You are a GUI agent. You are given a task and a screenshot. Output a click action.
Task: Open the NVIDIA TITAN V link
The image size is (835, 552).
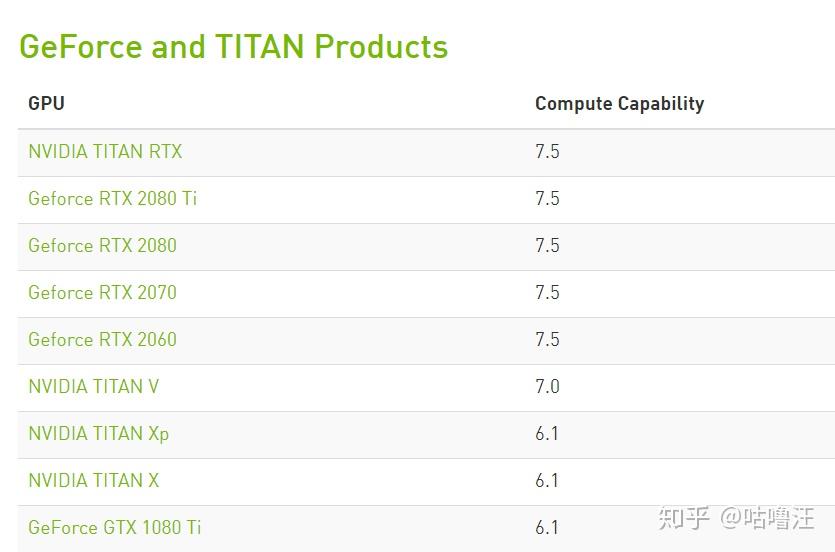point(93,387)
